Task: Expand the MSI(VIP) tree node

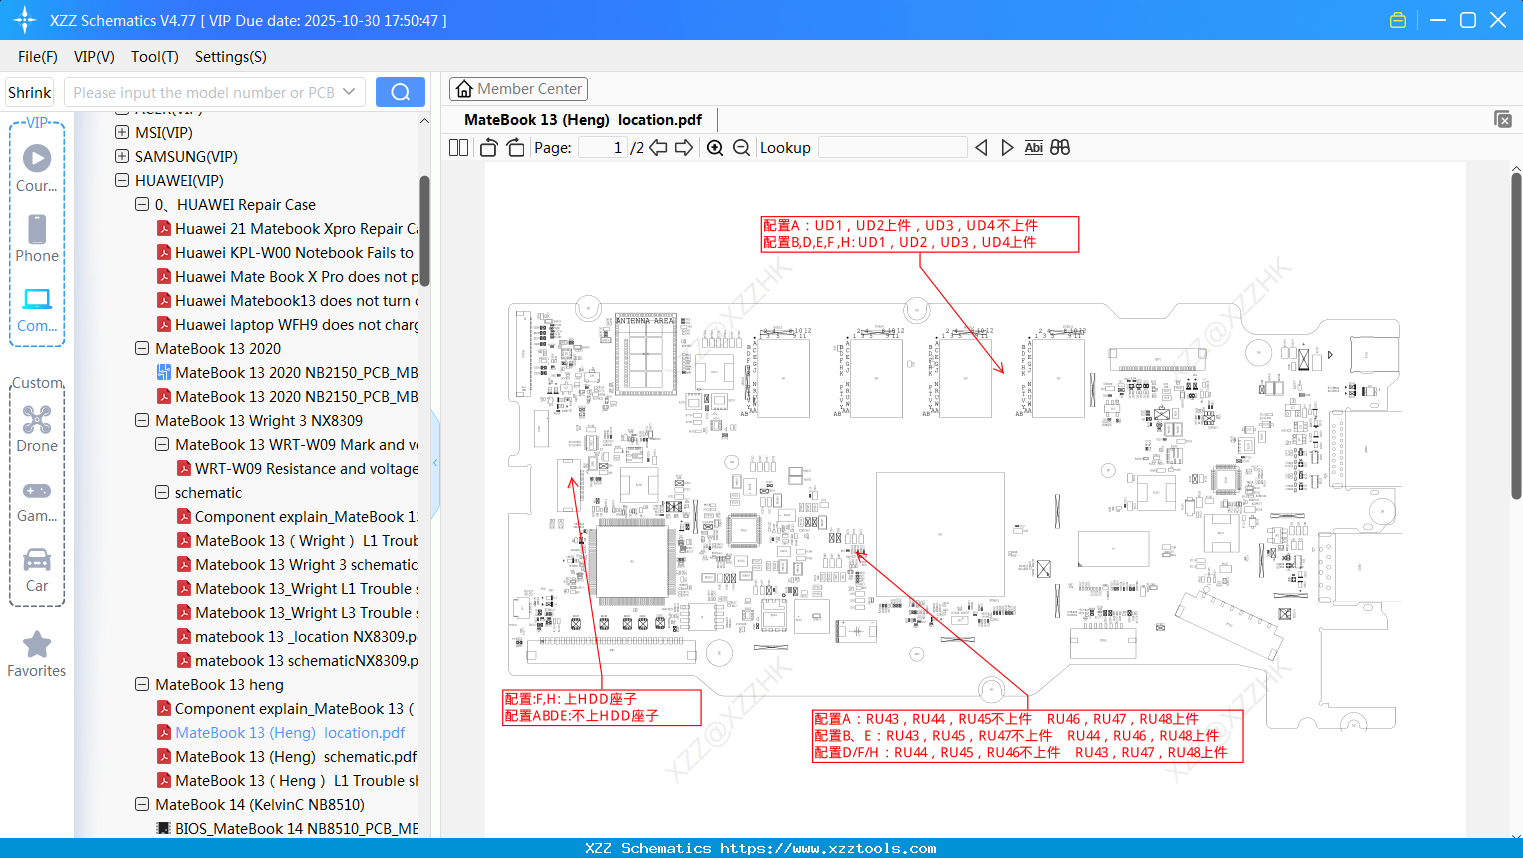Action: click(122, 132)
